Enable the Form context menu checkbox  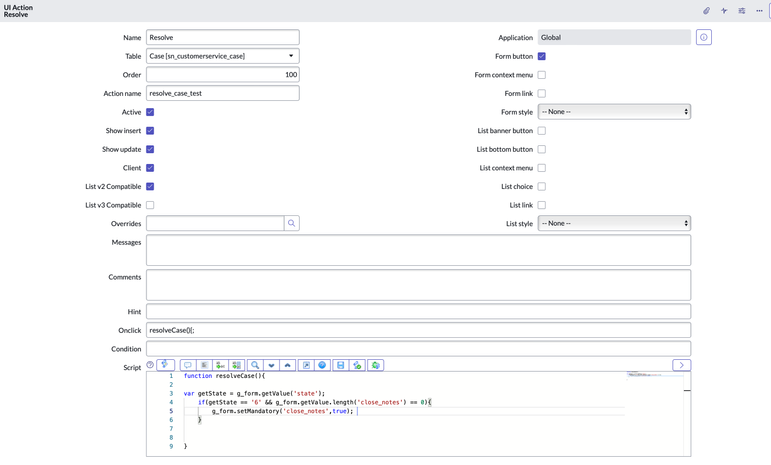541,75
